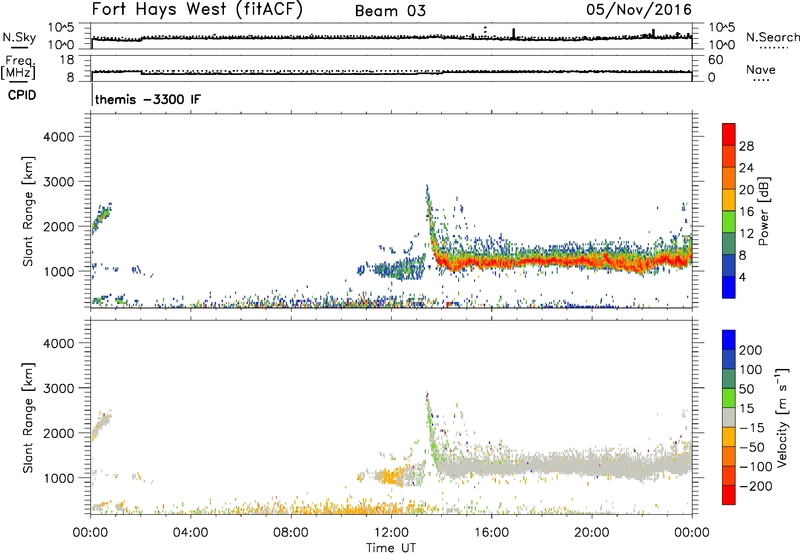Click the "-15" value on the velocity scale

pyautogui.click(x=752, y=428)
